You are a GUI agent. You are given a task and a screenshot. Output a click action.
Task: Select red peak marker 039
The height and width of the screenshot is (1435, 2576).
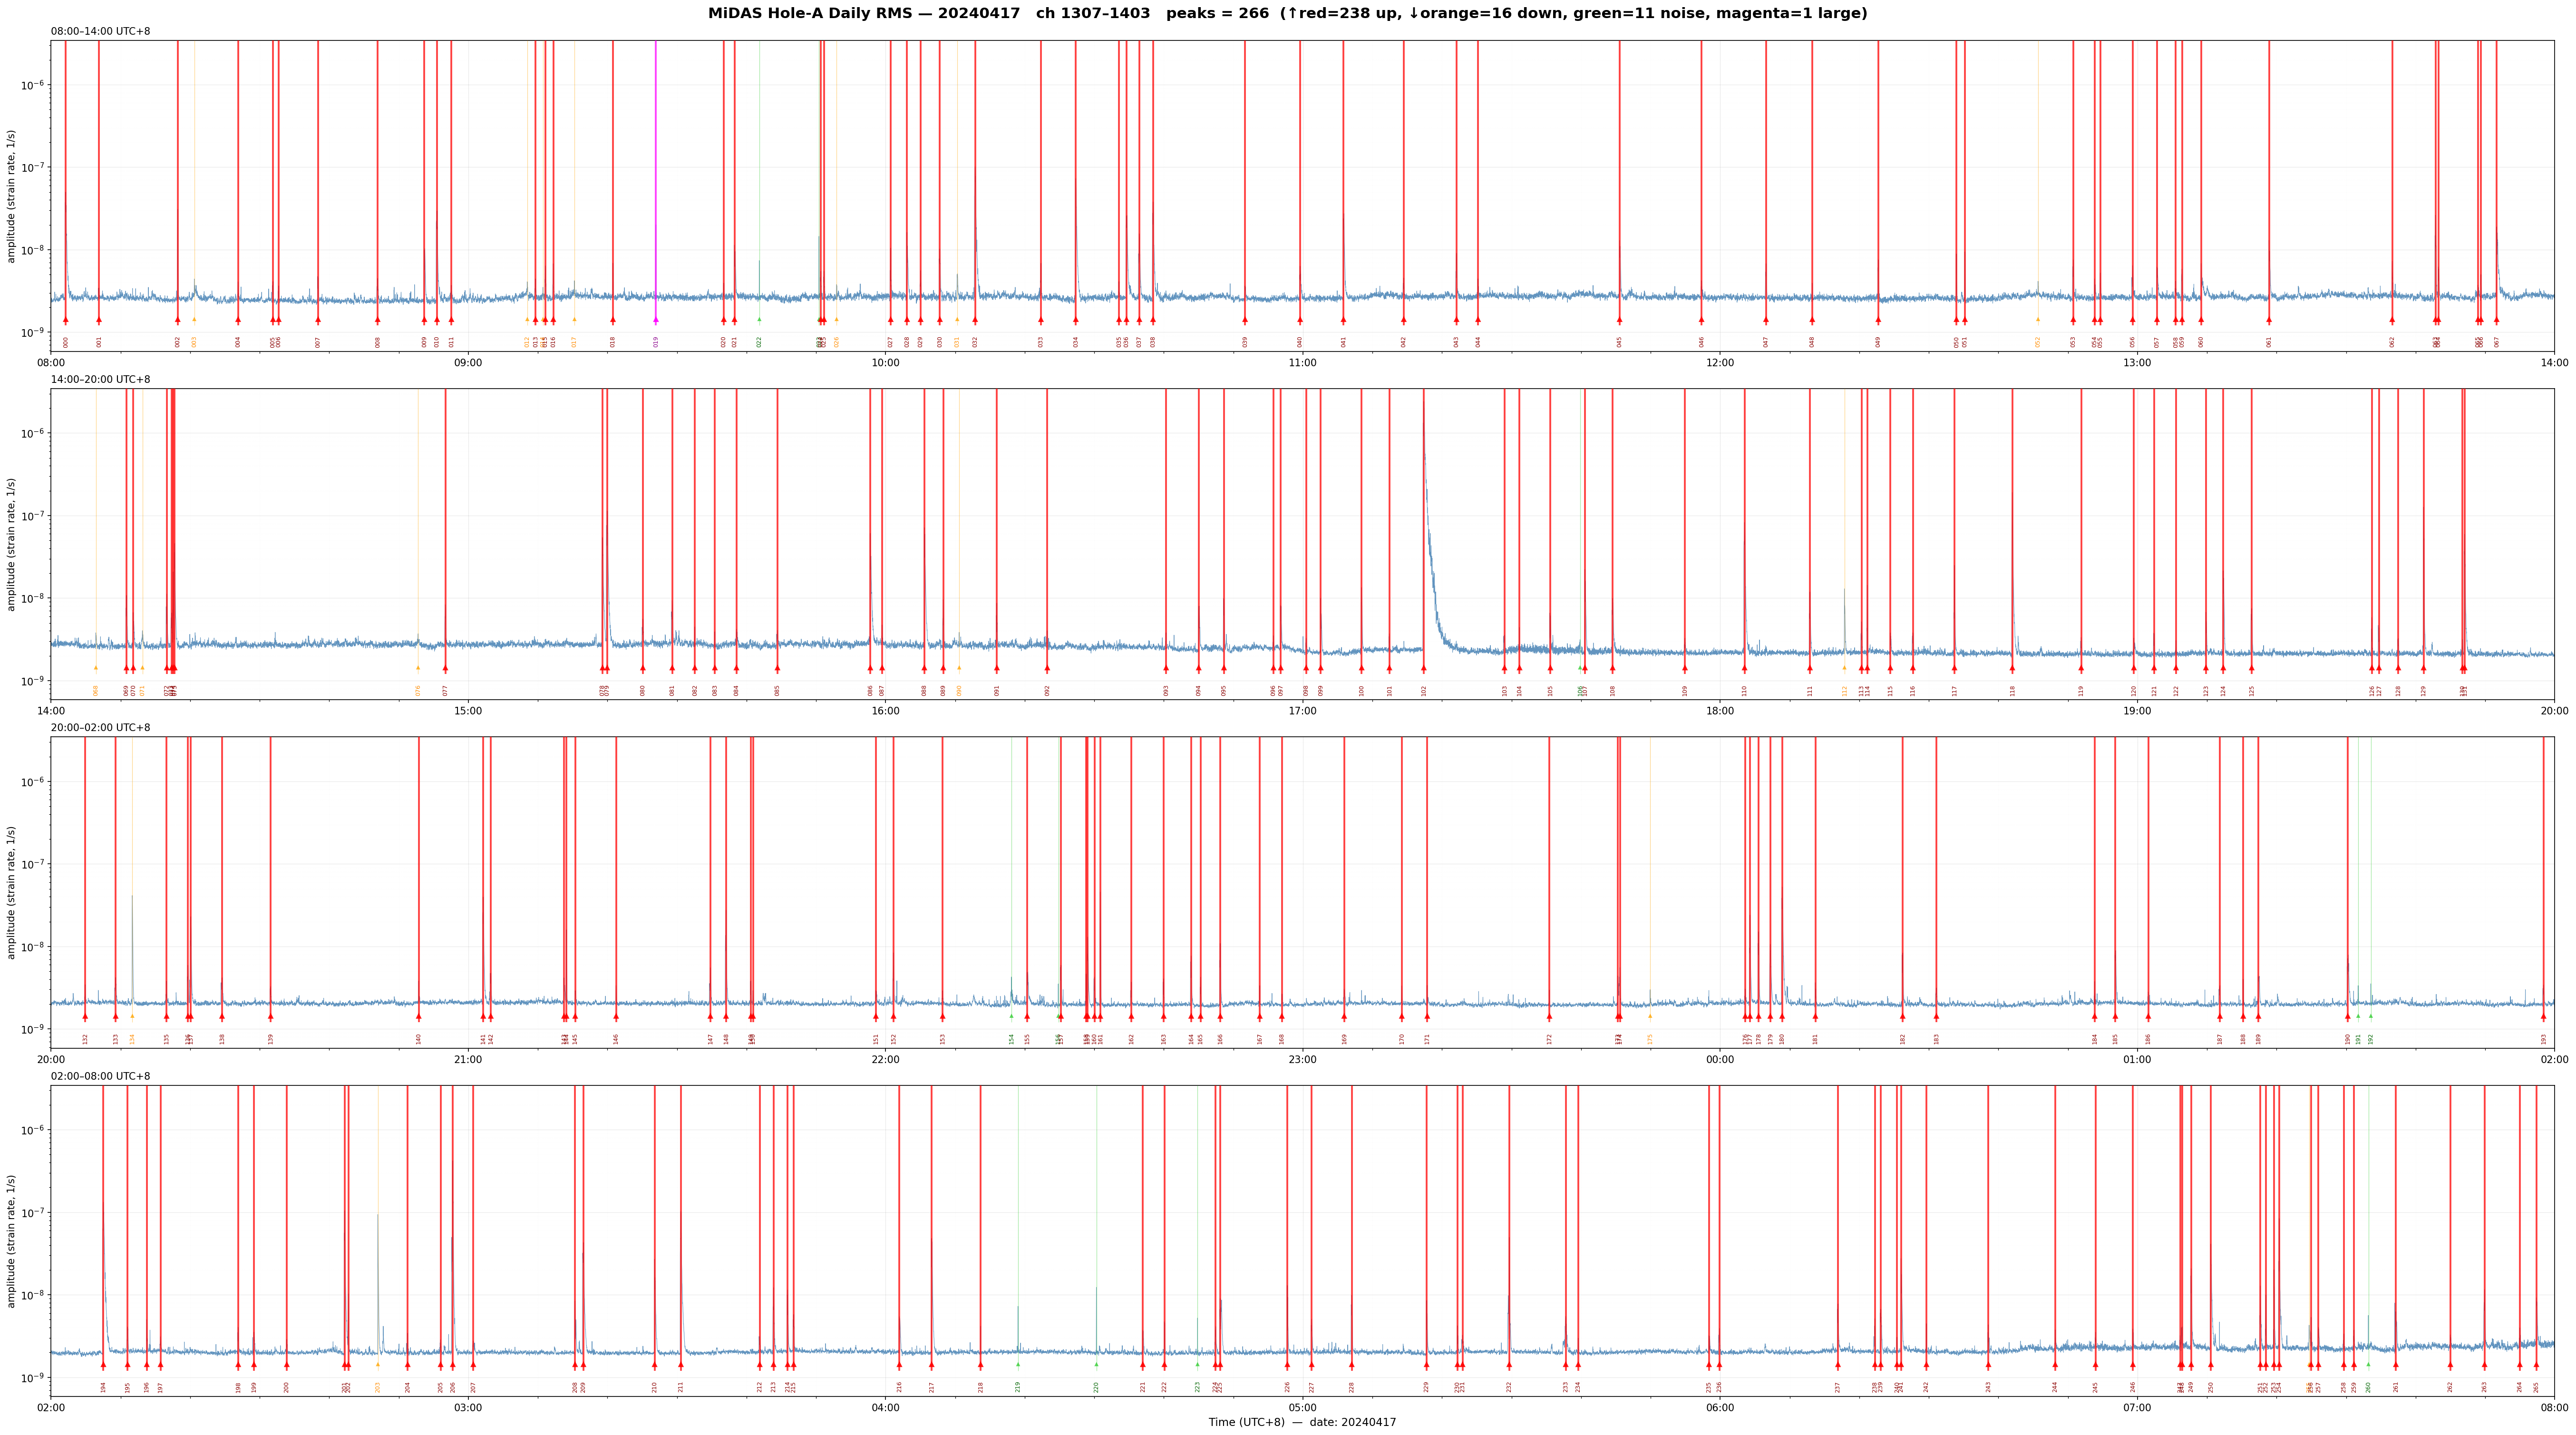pyautogui.click(x=1245, y=320)
